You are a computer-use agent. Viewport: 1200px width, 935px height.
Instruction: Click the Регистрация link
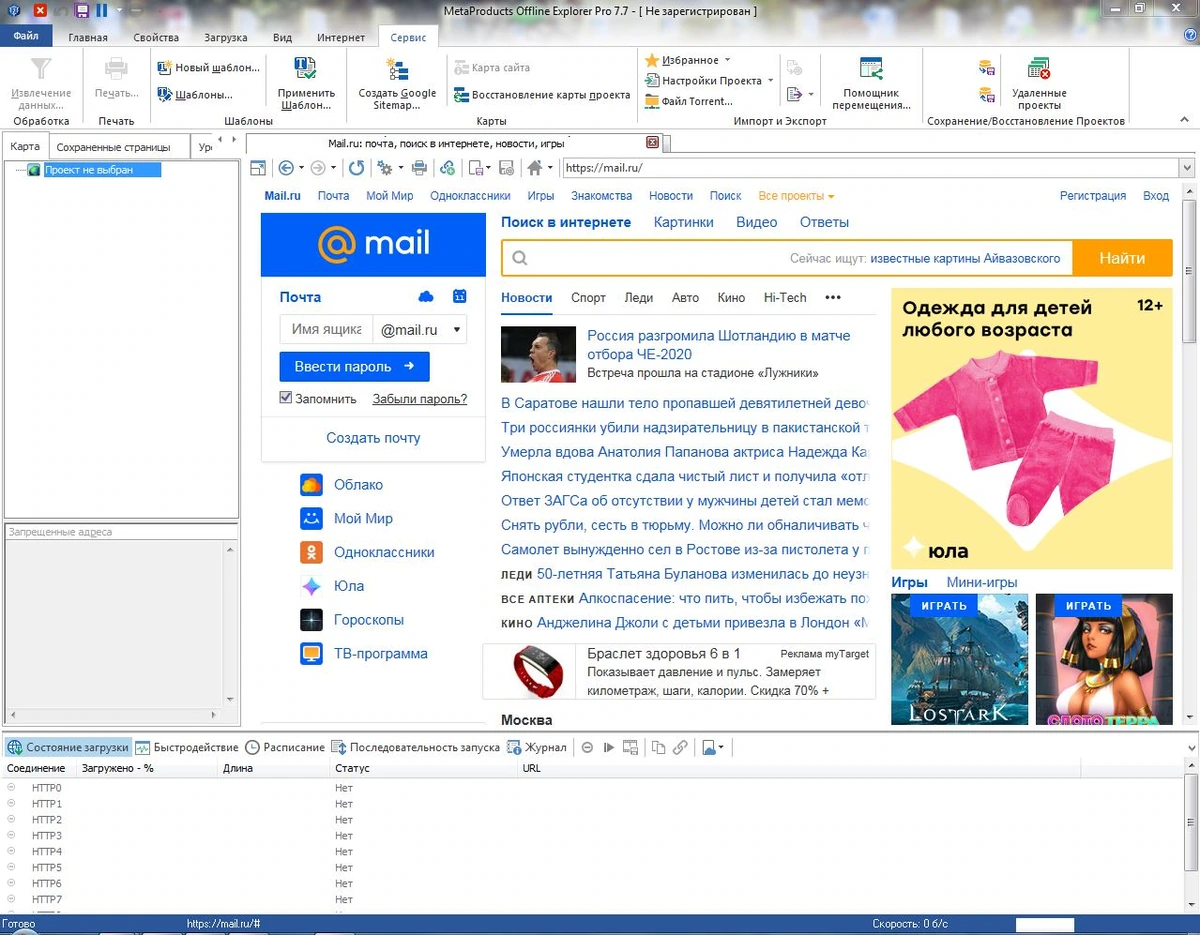coord(1093,196)
